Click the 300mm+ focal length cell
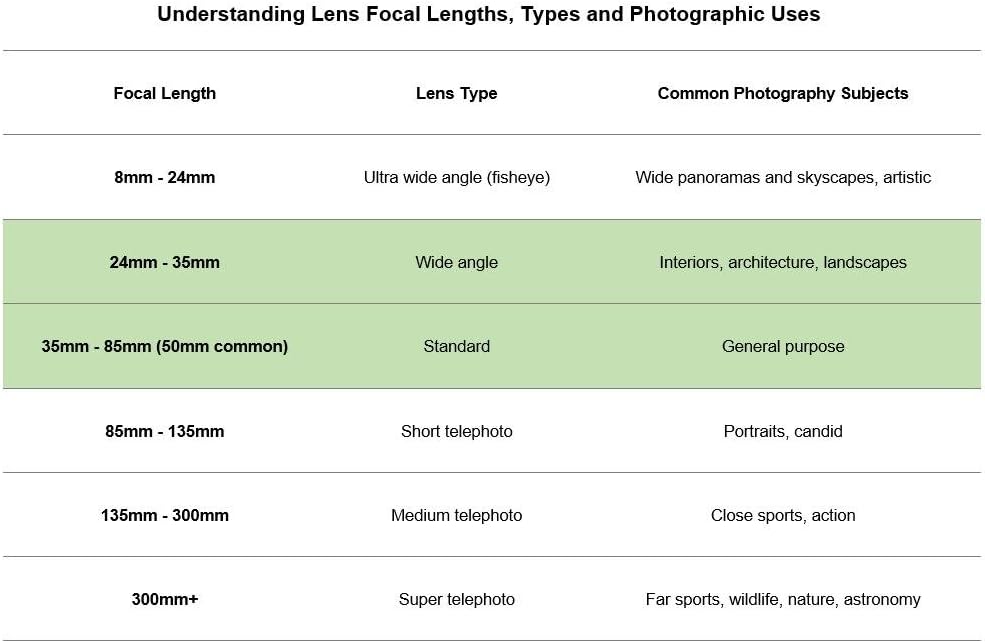The width and height of the screenshot is (985, 643). pyautogui.click(x=165, y=600)
